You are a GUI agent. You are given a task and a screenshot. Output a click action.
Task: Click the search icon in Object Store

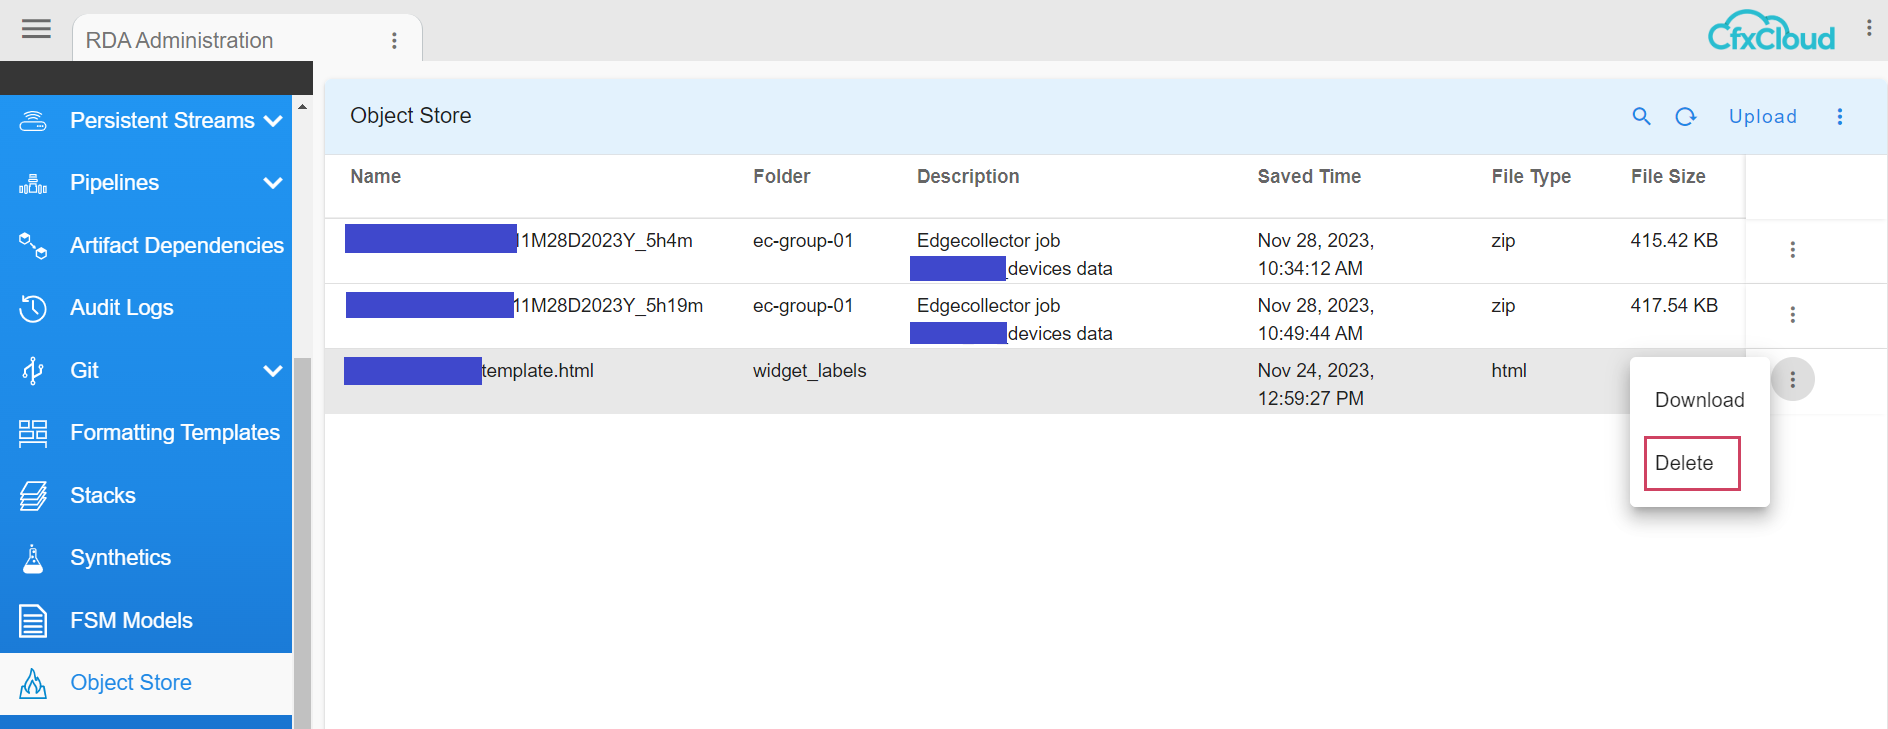pyautogui.click(x=1641, y=117)
